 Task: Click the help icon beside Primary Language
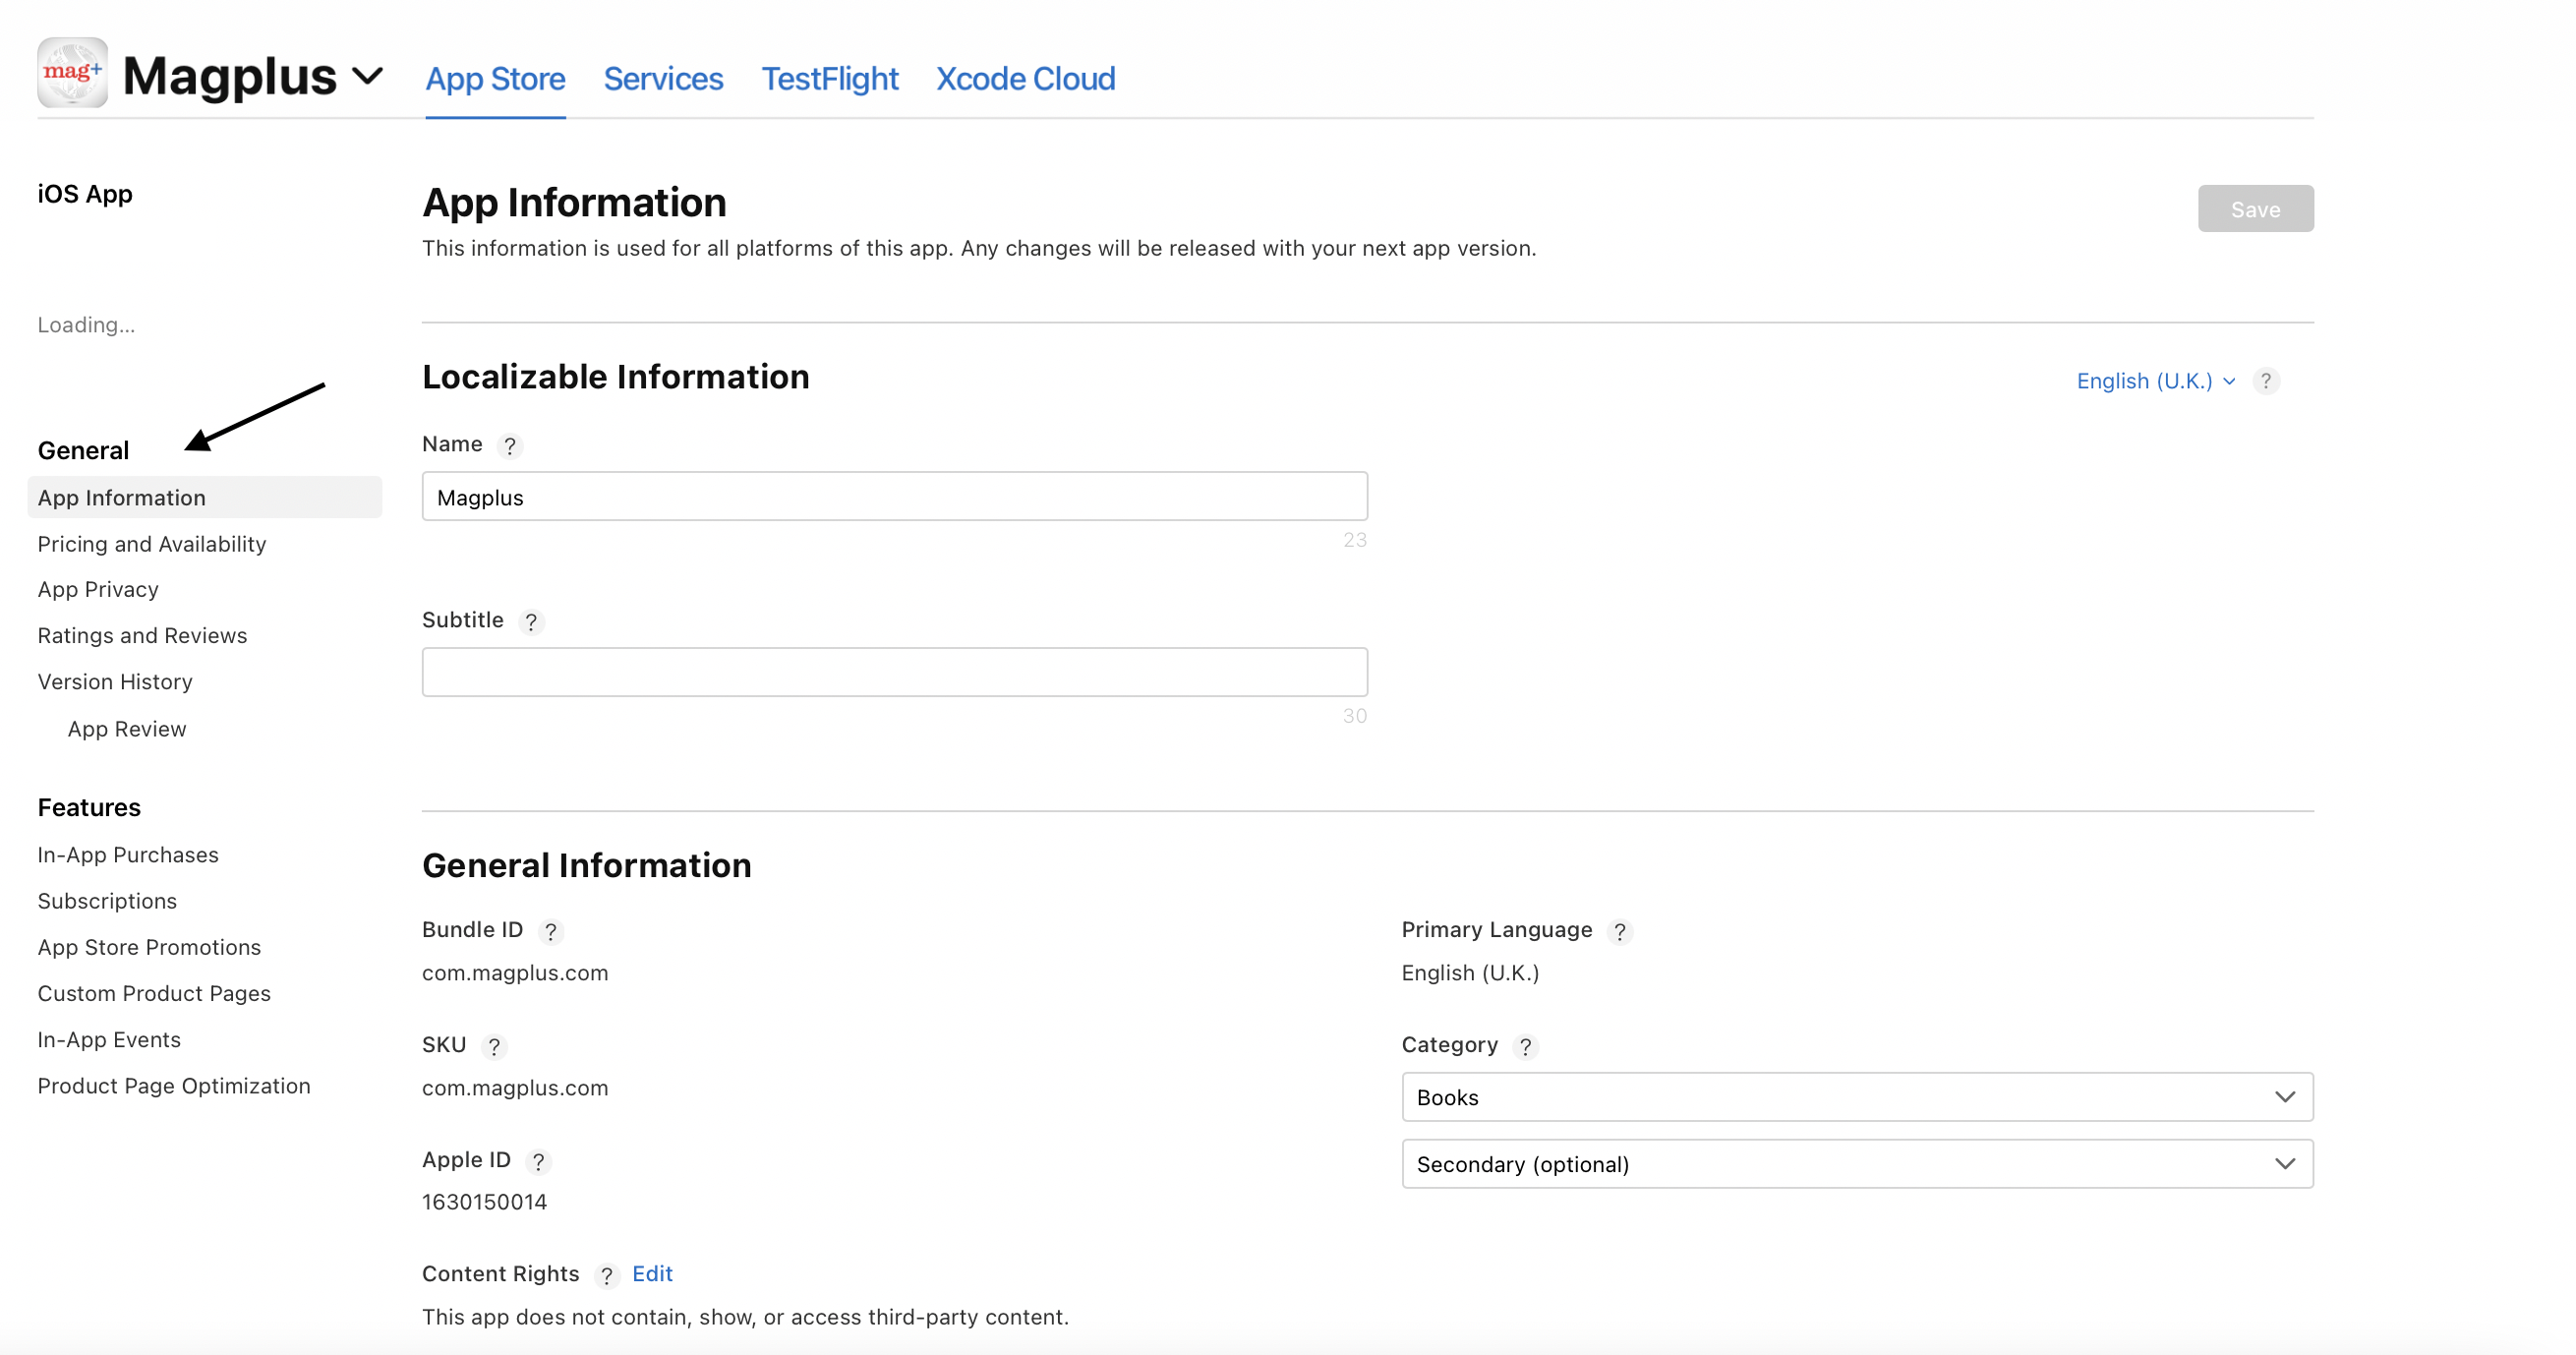(x=1620, y=931)
